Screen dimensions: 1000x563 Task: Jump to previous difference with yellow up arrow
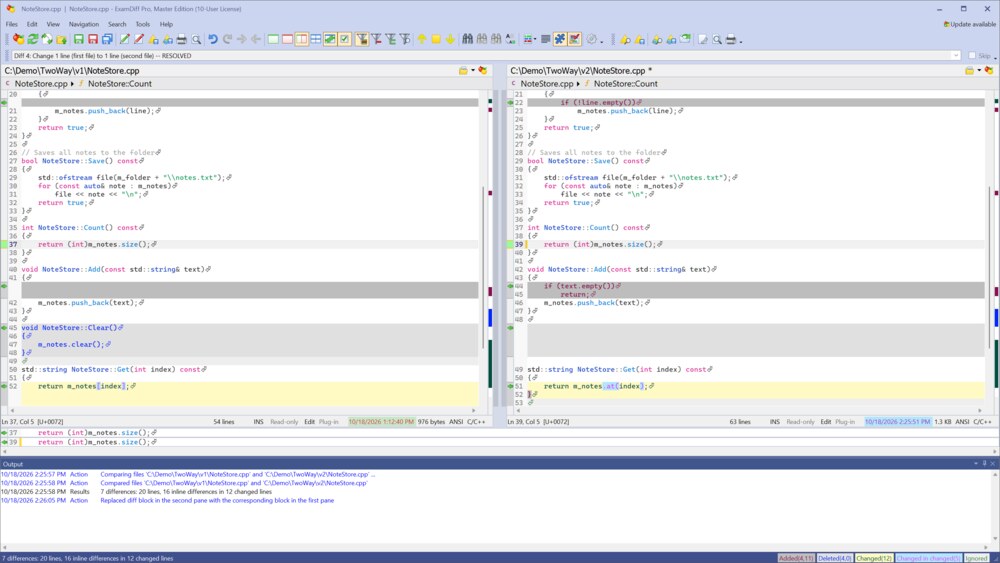click(x=422, y=40)
